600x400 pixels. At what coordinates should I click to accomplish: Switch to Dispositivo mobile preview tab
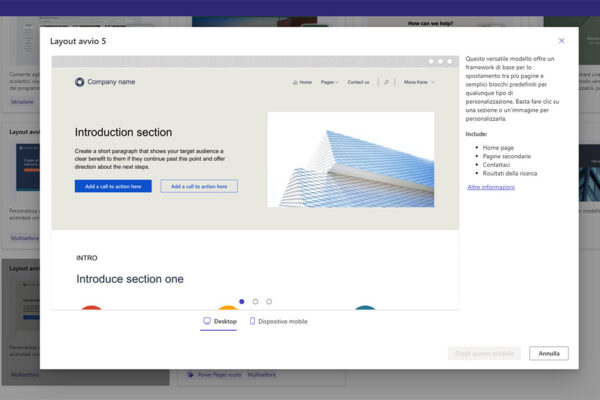[278, 322]
